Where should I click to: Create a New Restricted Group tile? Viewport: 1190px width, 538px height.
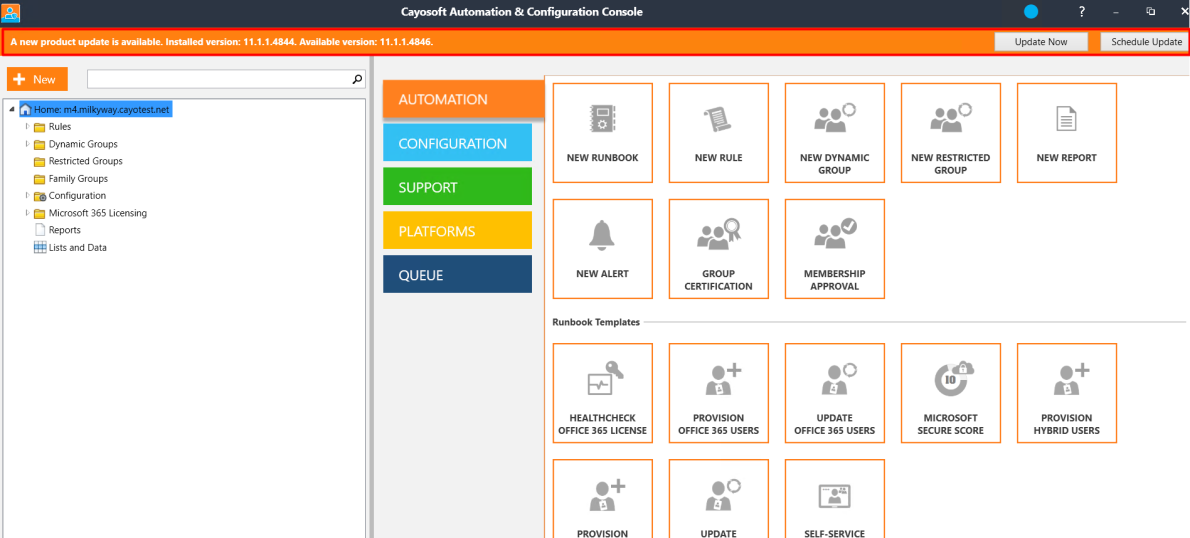point(951,133)
